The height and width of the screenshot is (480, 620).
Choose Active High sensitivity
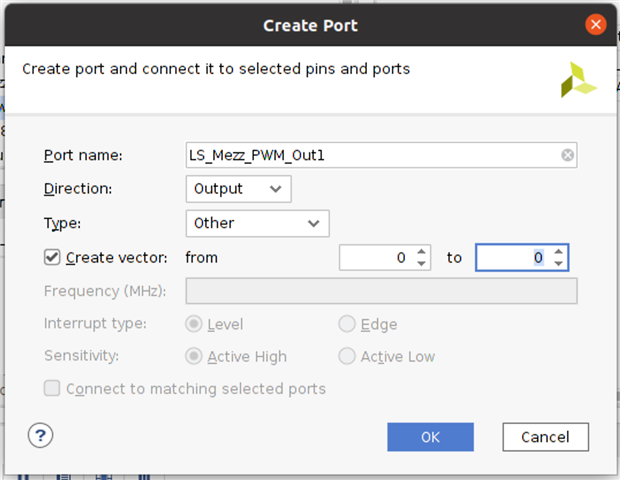(194, 356)
